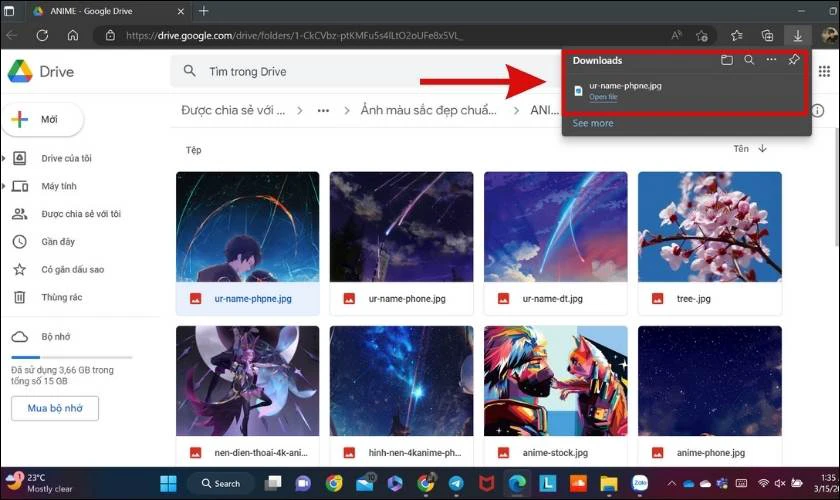The width and height of the screenshot is (840, 500).
Task: Toggle sort direction arrow next to Tên
Action: (762, 148)
